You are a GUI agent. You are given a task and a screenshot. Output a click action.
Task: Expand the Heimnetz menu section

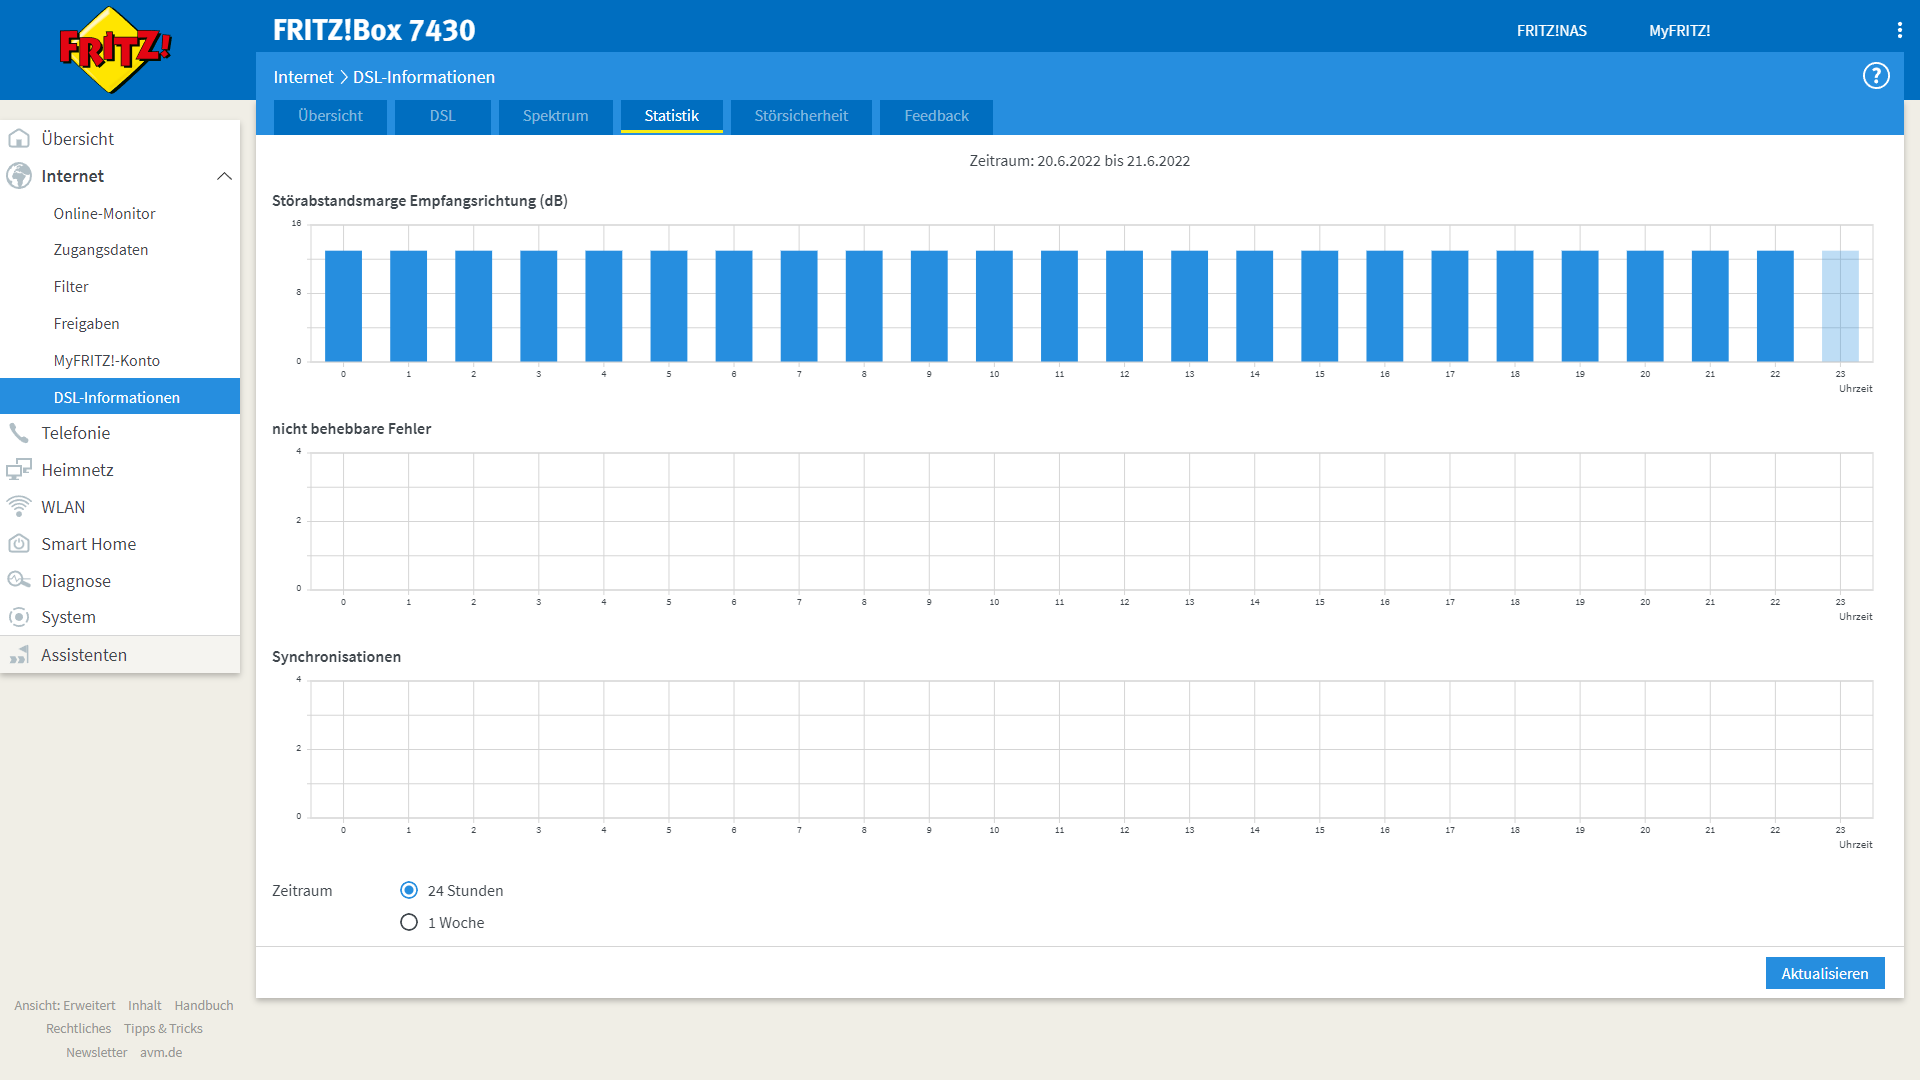(77, 470)
